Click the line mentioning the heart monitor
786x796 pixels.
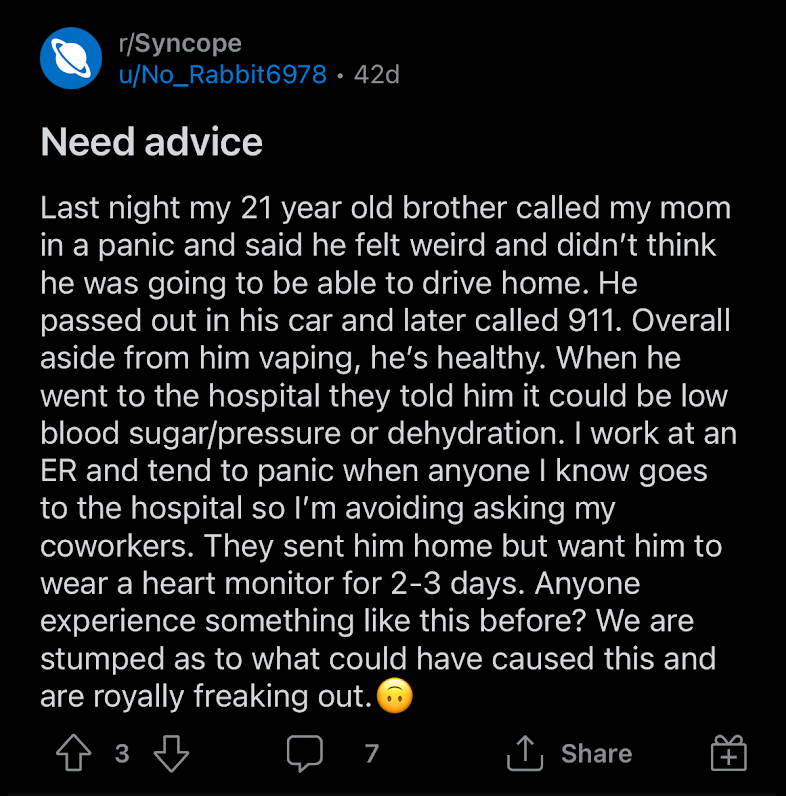(340, 584)
